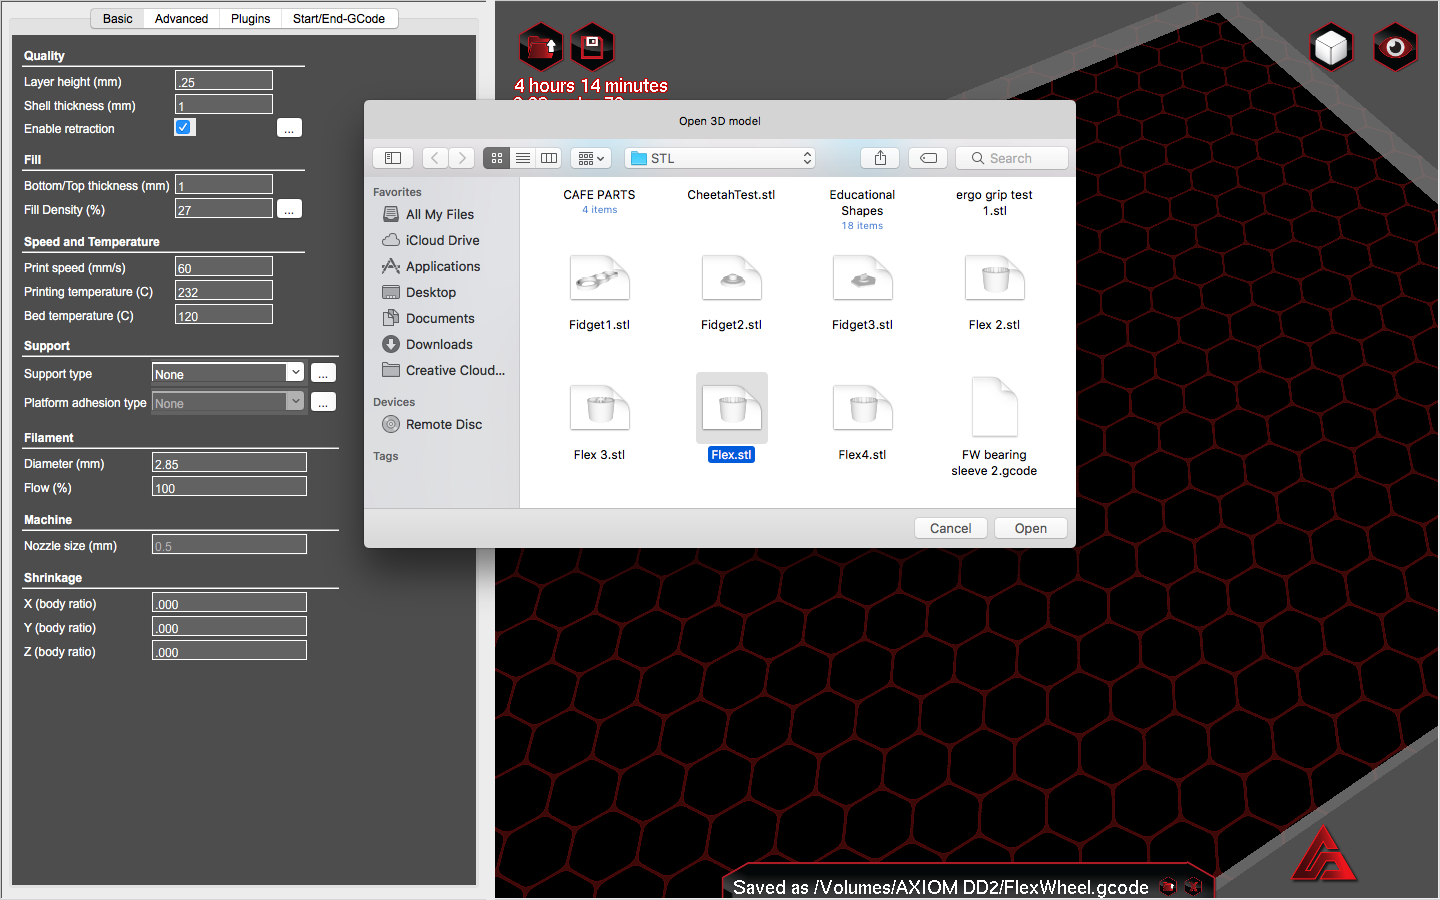Open the CAFE PARTS folder
The image size is (1440, 900).
599,195
